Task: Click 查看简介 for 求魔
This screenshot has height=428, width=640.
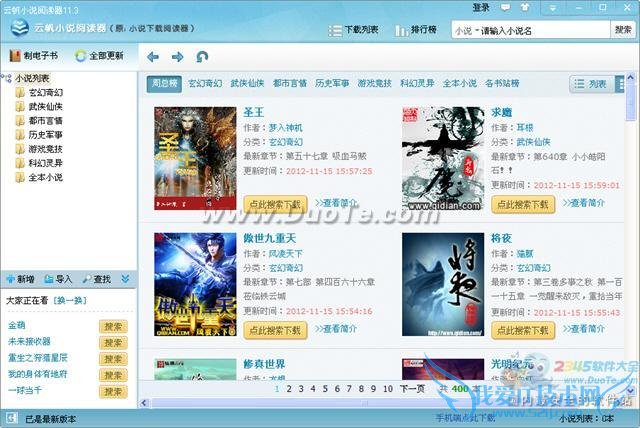Action: pos(584,203)
